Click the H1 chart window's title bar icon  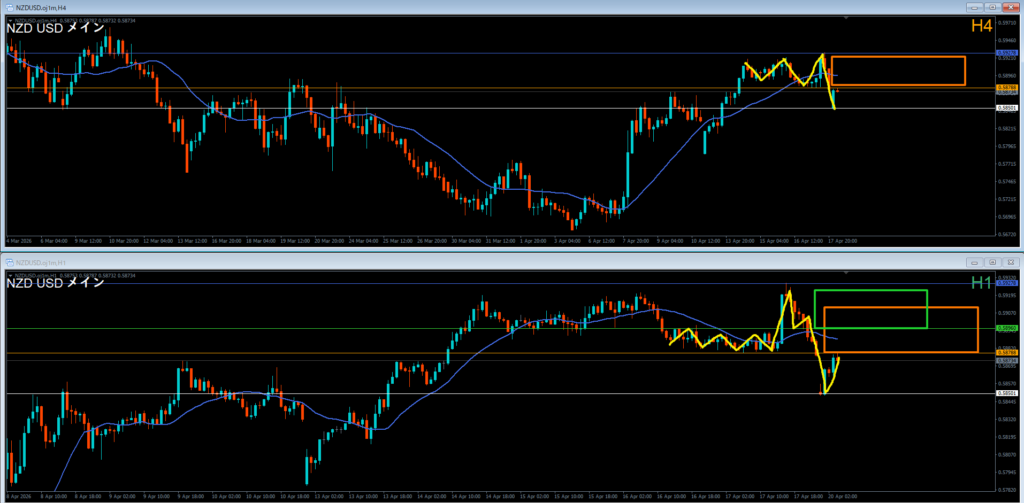(7, 261)
